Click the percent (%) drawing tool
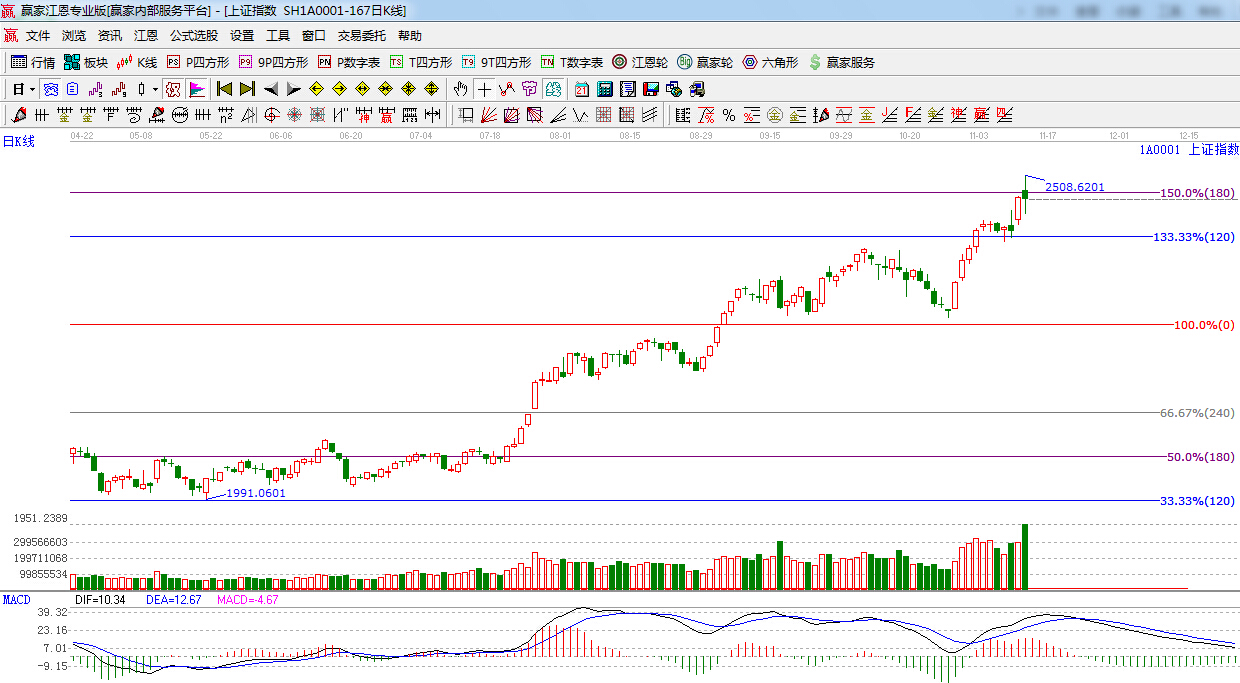The width and height of the screenshot is (1240, 683). (729, 115)
